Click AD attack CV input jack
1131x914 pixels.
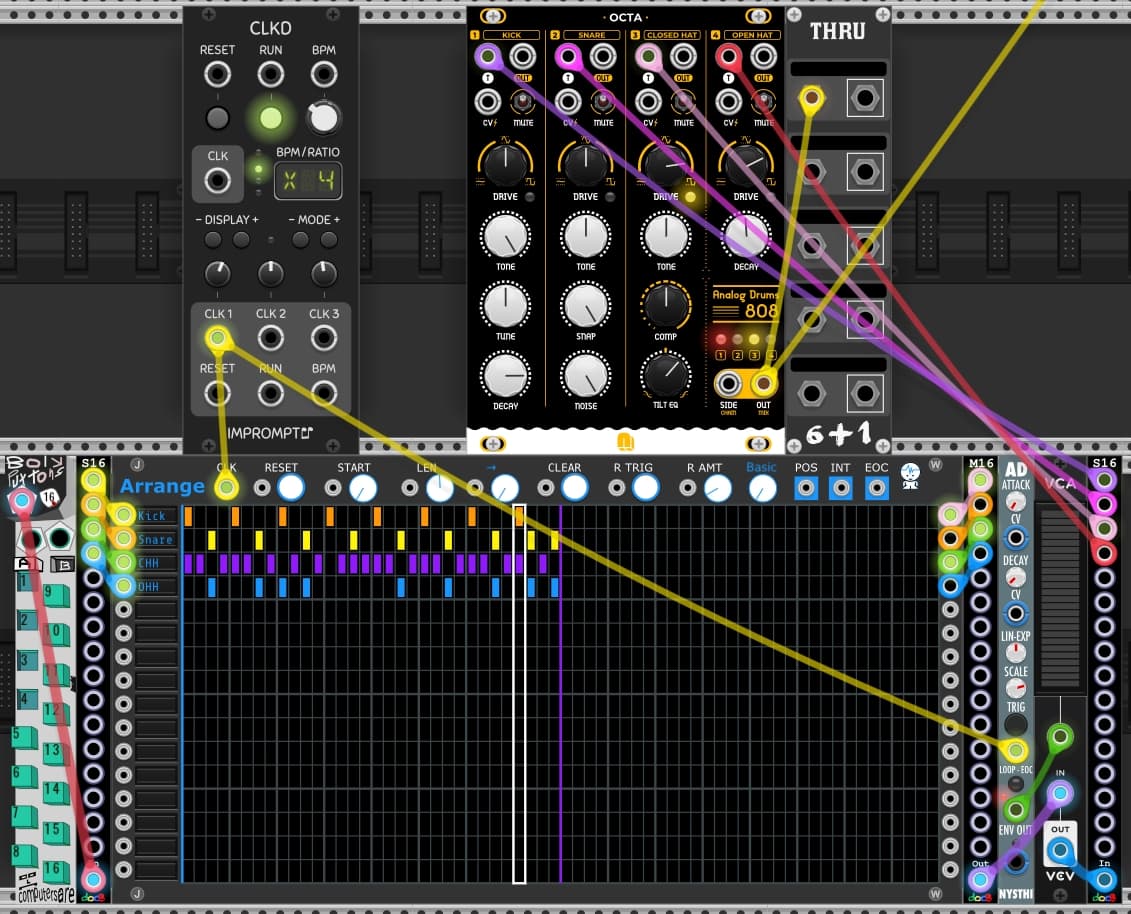tap(1016, 538)
